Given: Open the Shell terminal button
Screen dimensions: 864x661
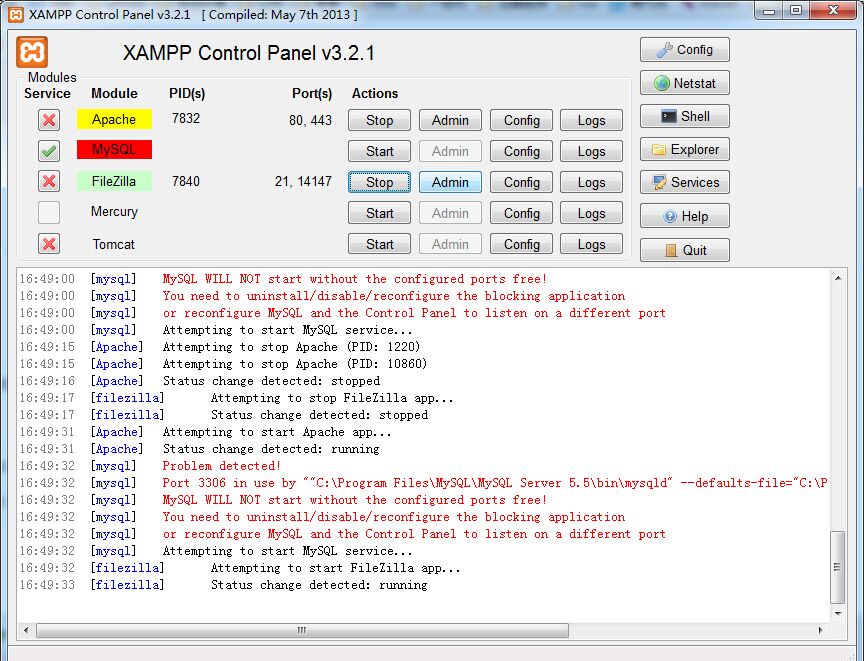Looking at the screenshot, I should point(684,116).
